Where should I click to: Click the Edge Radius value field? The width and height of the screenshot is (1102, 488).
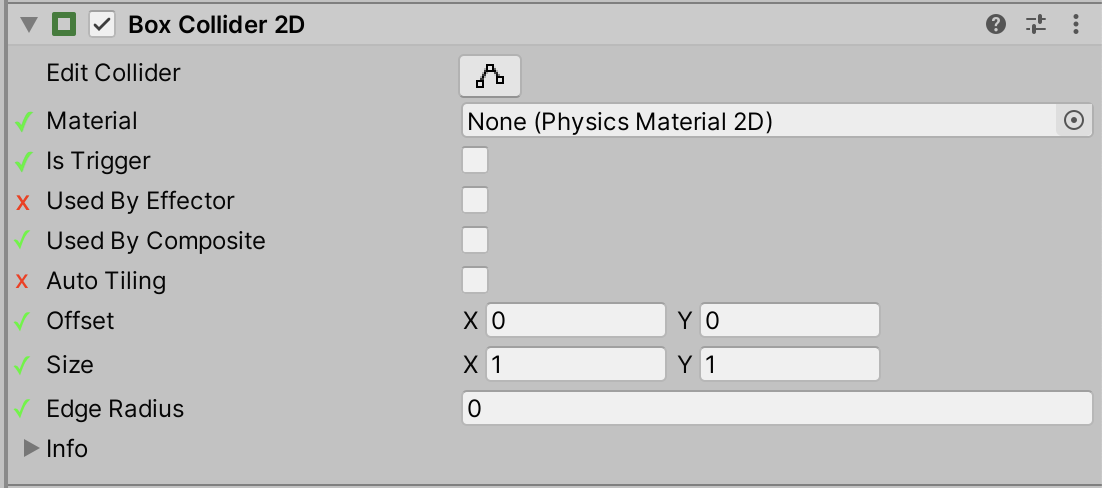point(775,409)
